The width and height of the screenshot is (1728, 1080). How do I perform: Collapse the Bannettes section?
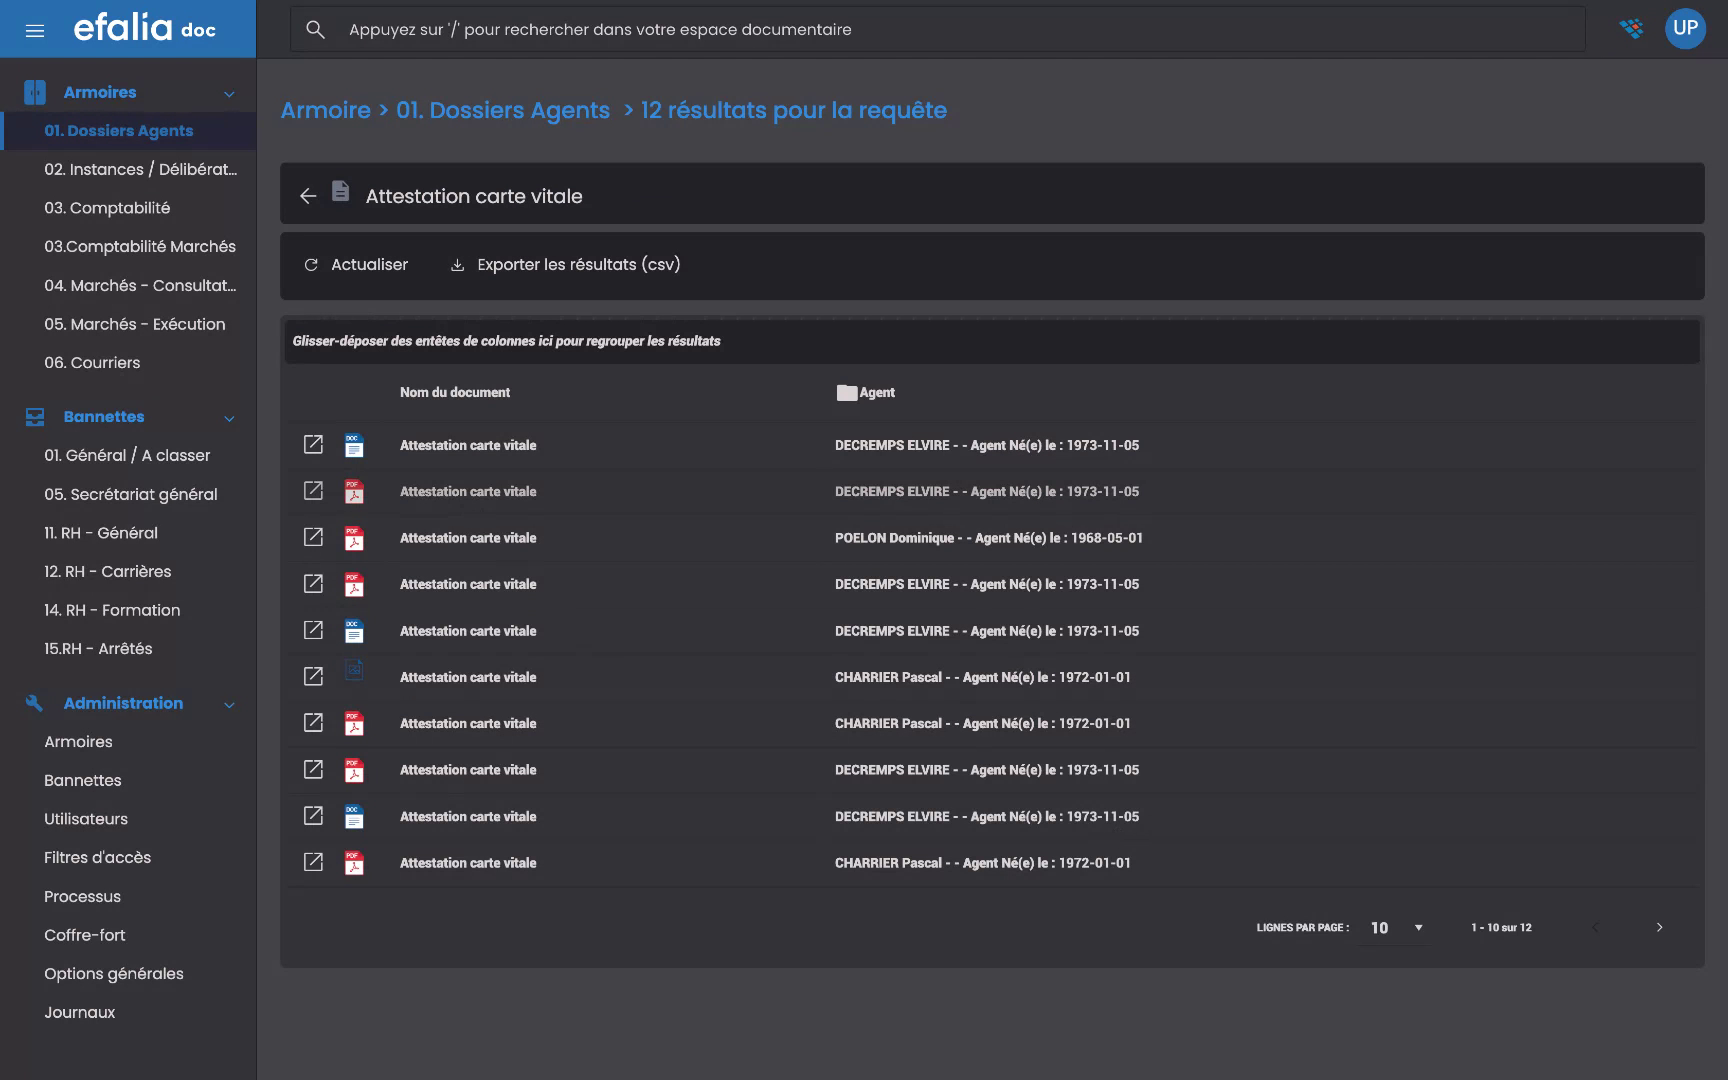tap(231, 418)
